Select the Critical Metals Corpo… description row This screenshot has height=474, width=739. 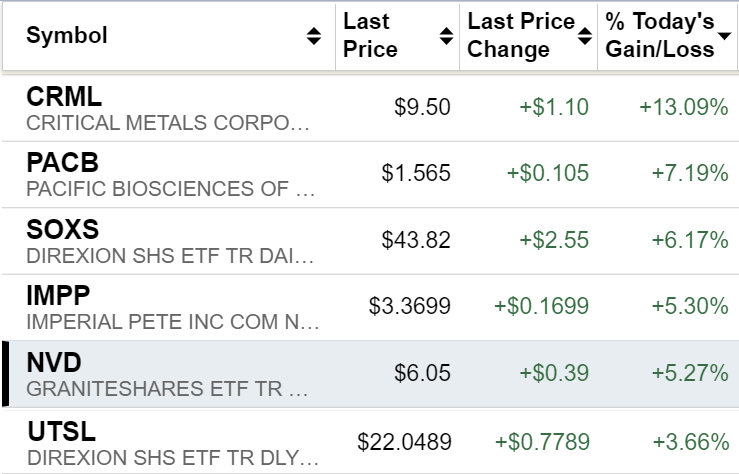coord(169,123)
